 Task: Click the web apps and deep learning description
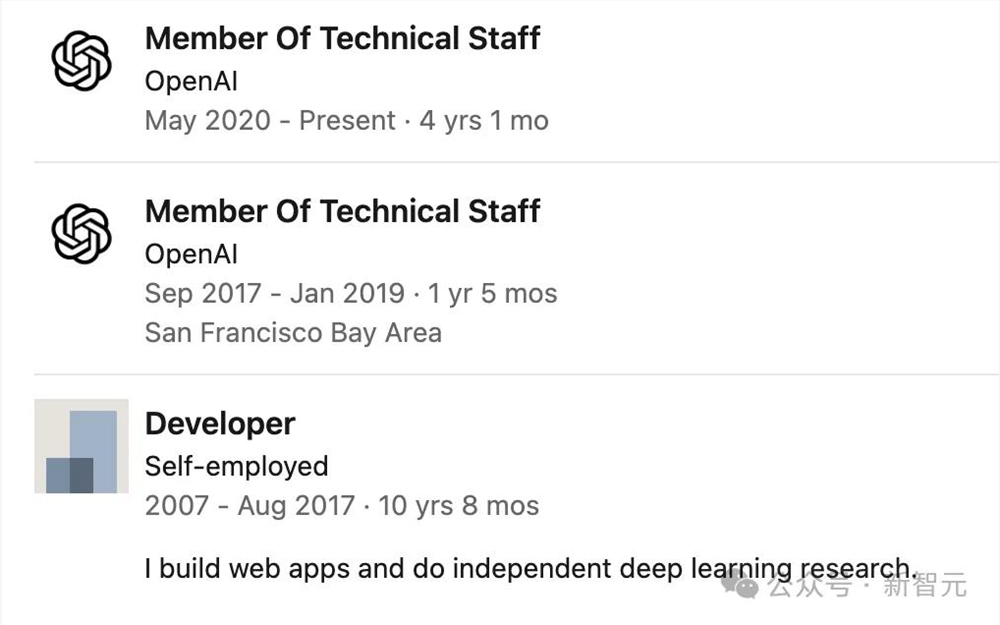pyautogui.click(x=531, y=568)
